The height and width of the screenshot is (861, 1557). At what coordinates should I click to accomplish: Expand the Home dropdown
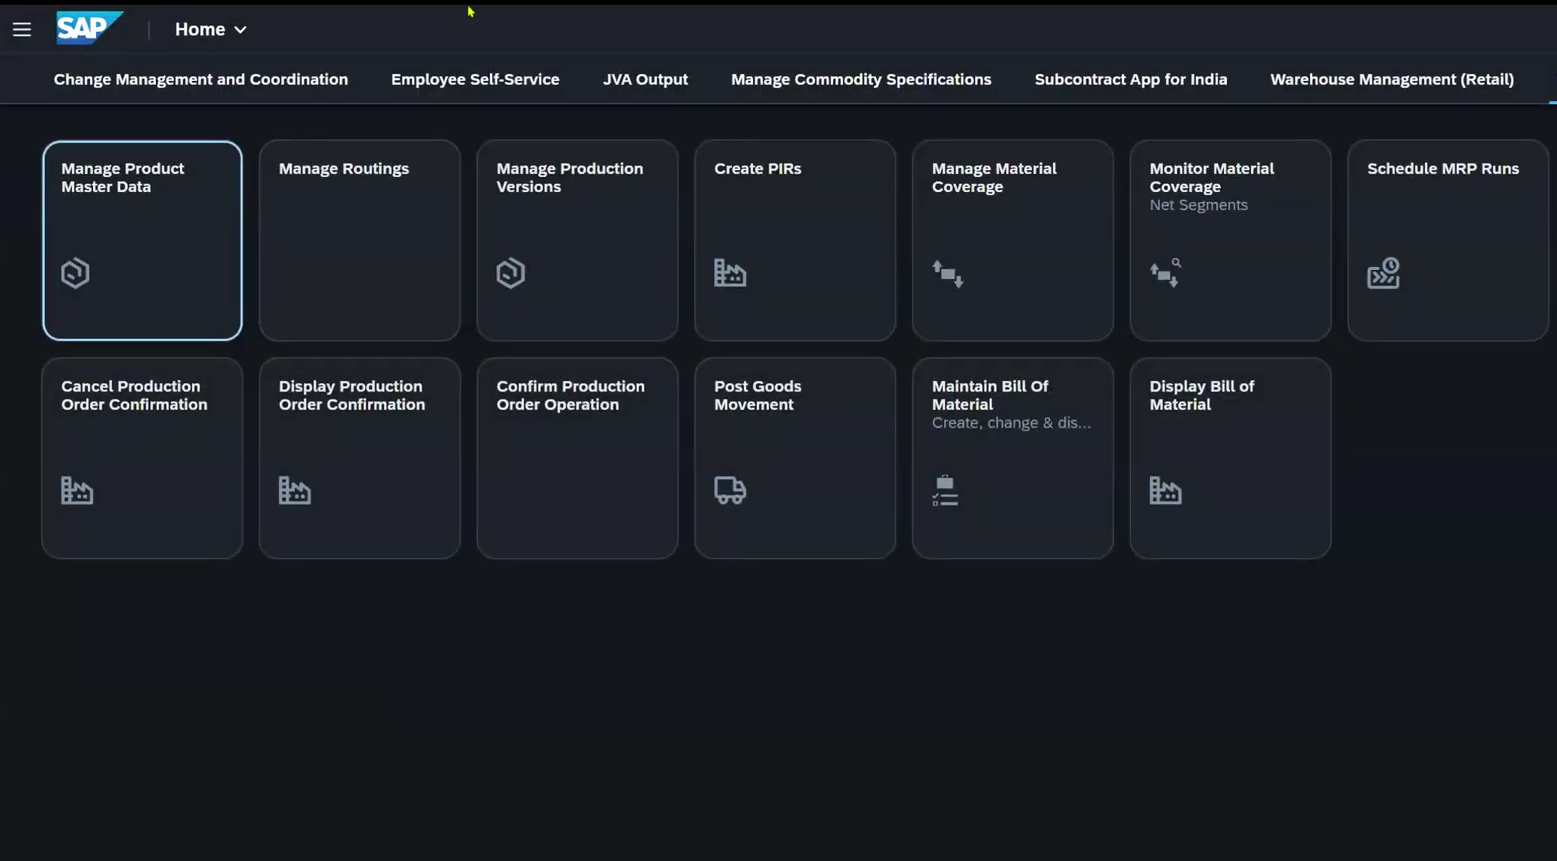click(210, 30)
